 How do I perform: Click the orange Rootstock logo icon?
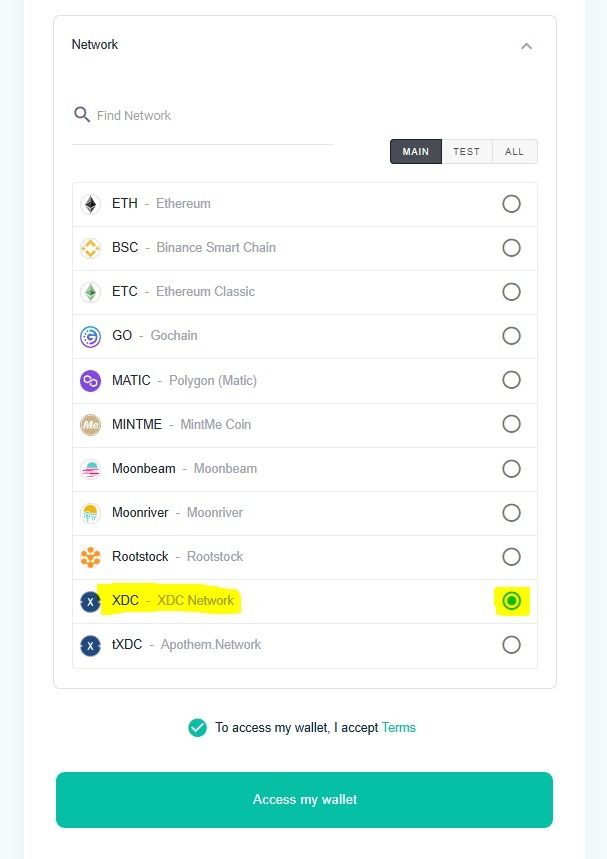point(91,557)
